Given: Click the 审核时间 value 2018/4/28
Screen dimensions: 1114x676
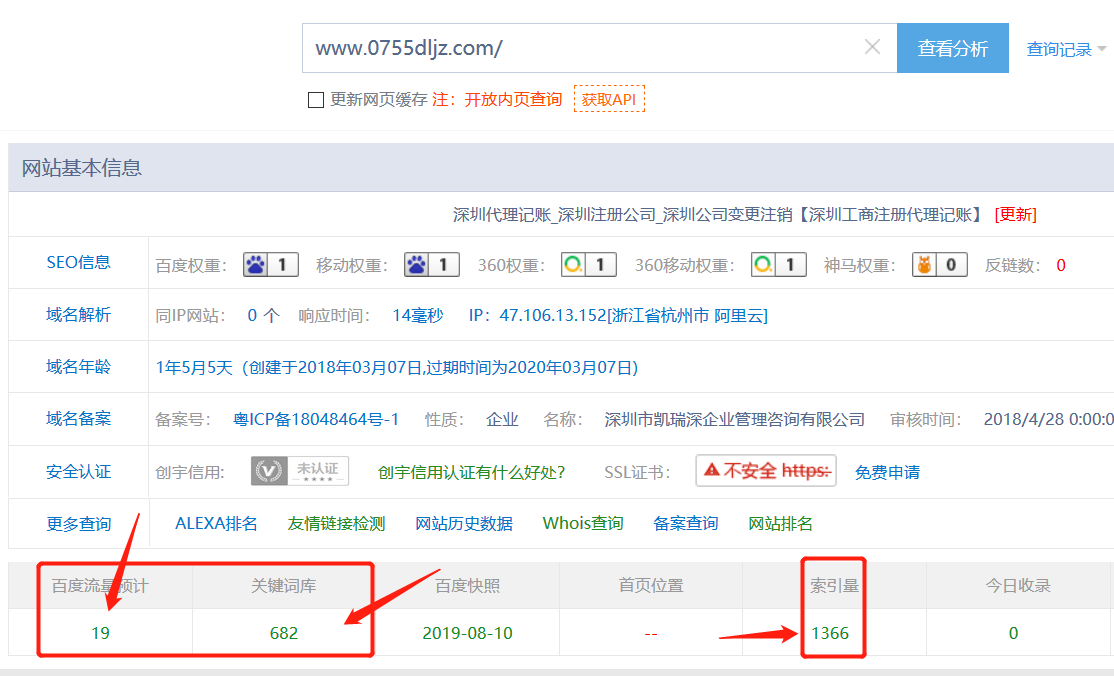Looking at the screenshot, I should coord(1049,419).
